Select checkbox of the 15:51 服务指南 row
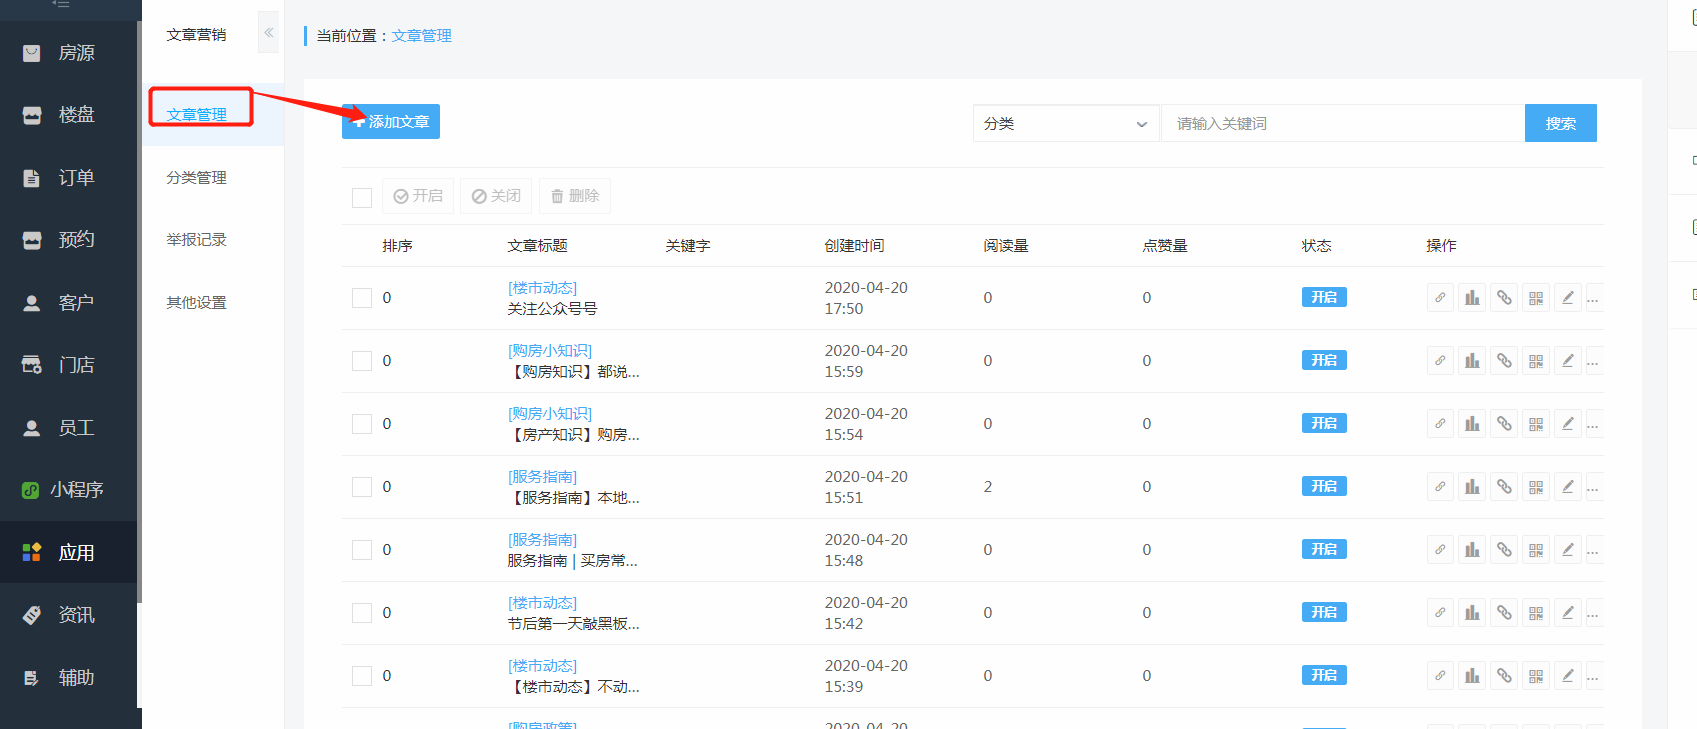 click(x=362, y=487)
